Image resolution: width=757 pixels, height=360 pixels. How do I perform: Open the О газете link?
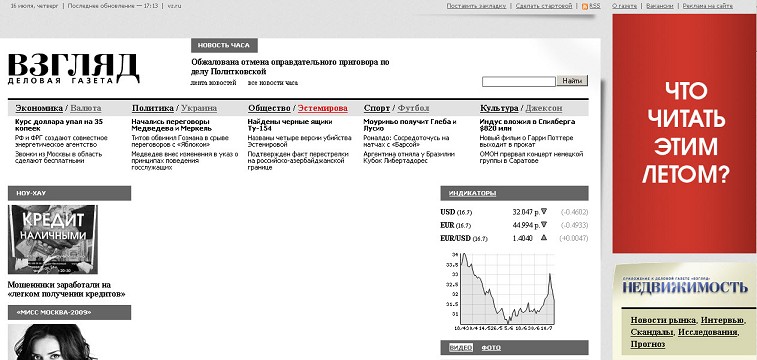tap(624, 6)
